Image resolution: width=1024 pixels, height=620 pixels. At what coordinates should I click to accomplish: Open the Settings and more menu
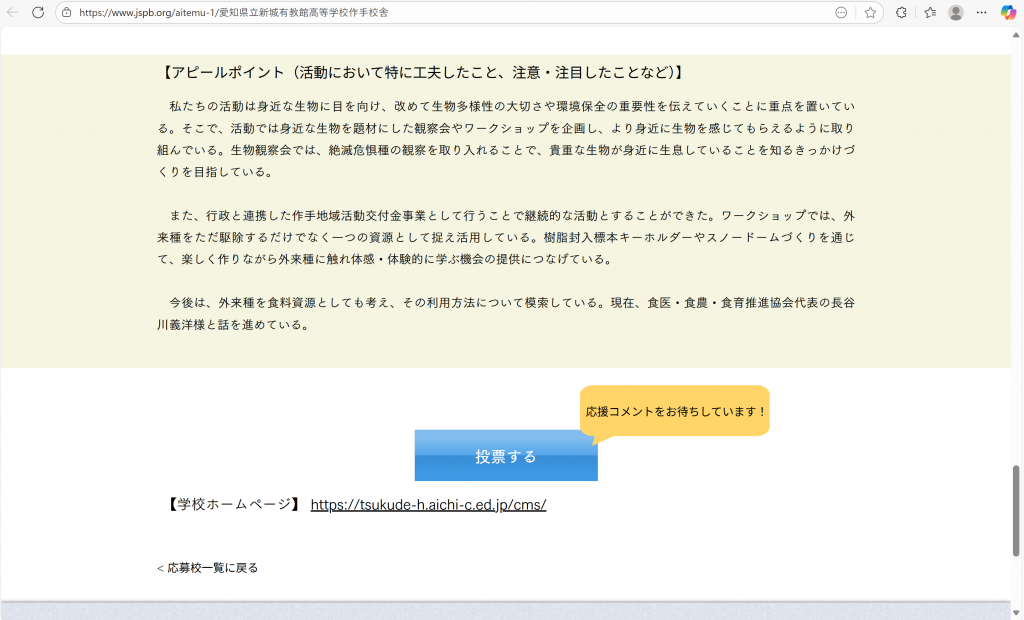[x=982, y=13]
